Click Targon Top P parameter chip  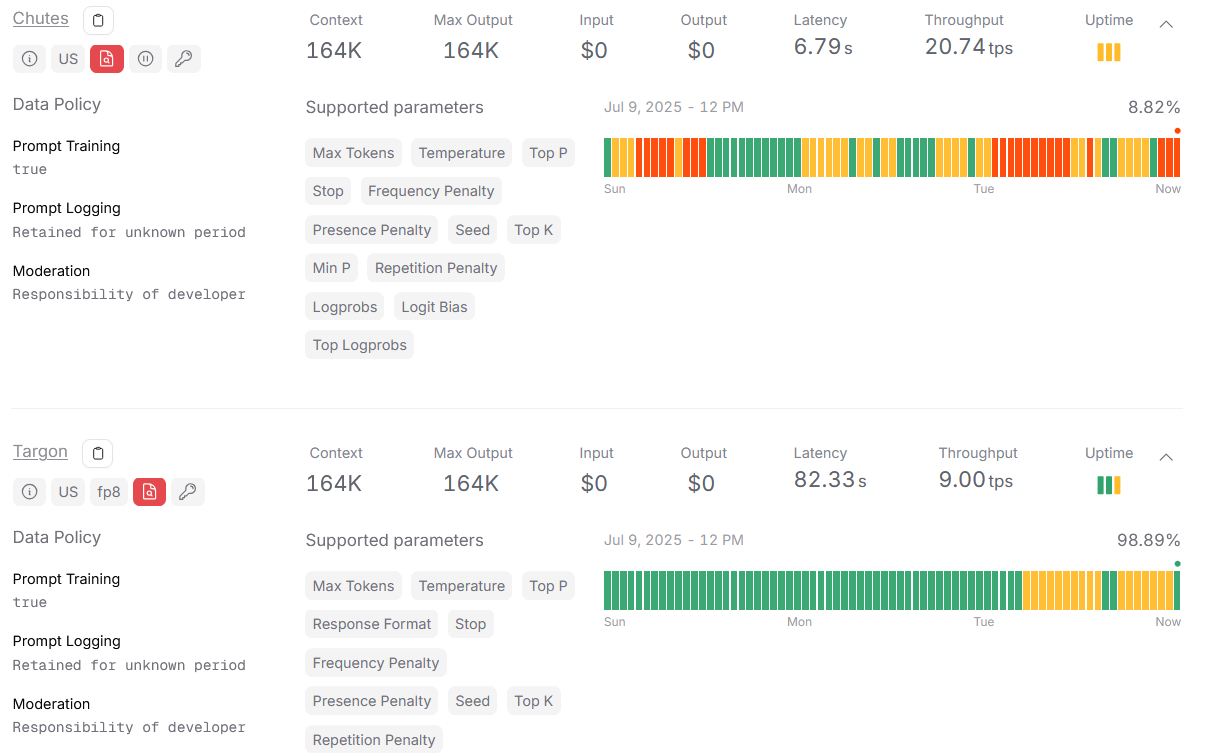(x=548, y=586)
